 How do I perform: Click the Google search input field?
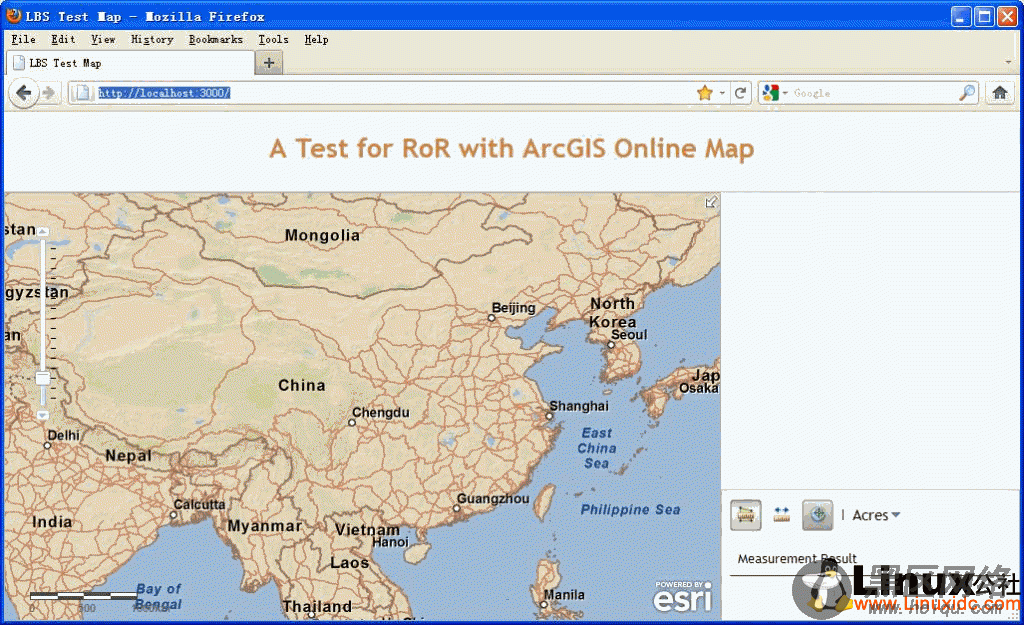point(873,93)
